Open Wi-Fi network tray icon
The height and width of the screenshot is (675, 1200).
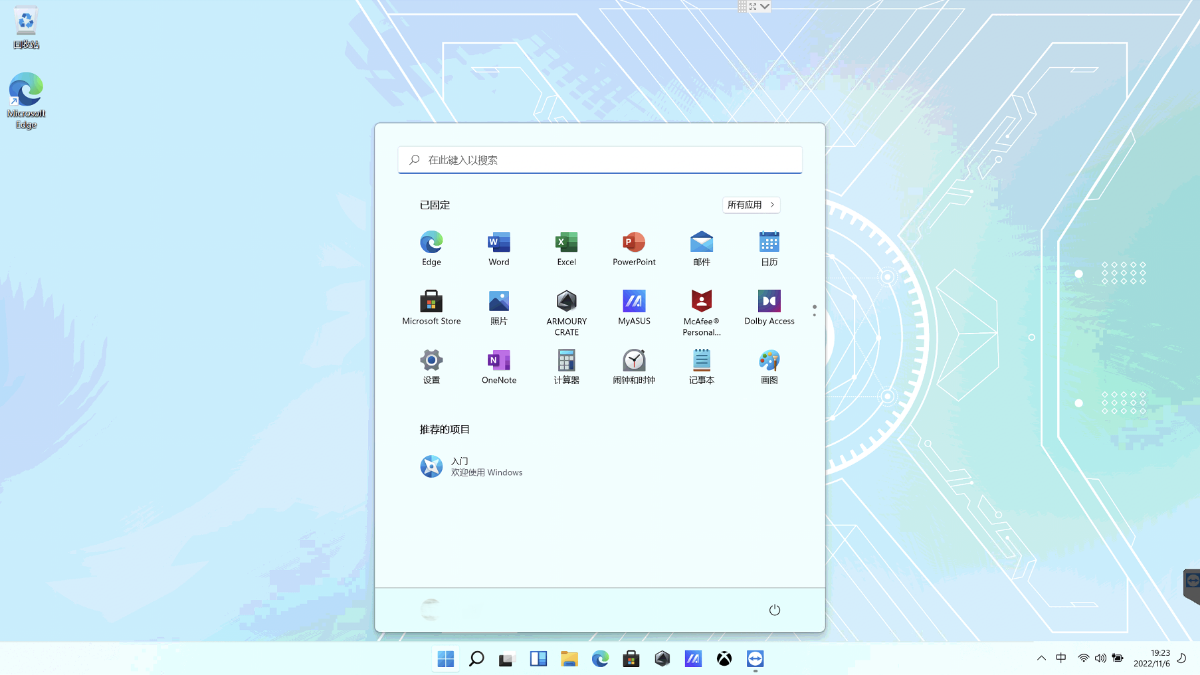coord(1084,658)
